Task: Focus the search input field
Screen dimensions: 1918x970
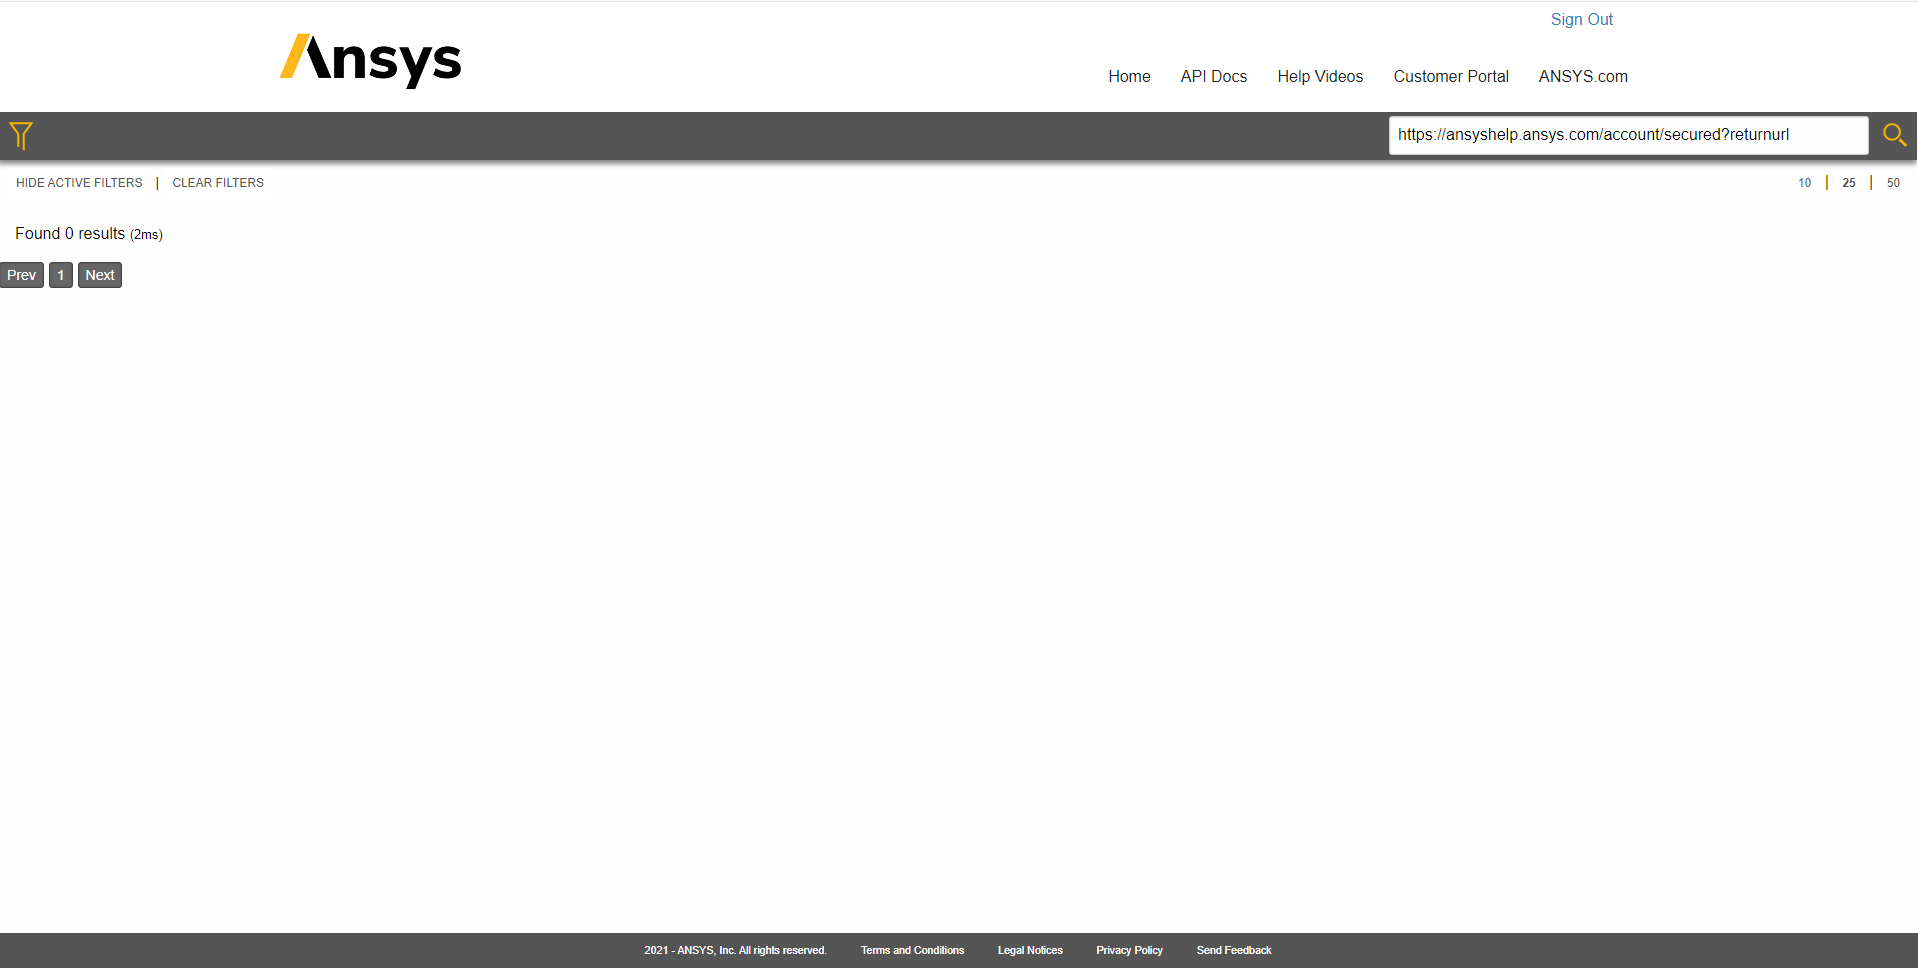Action: (x=1628, y=135)
